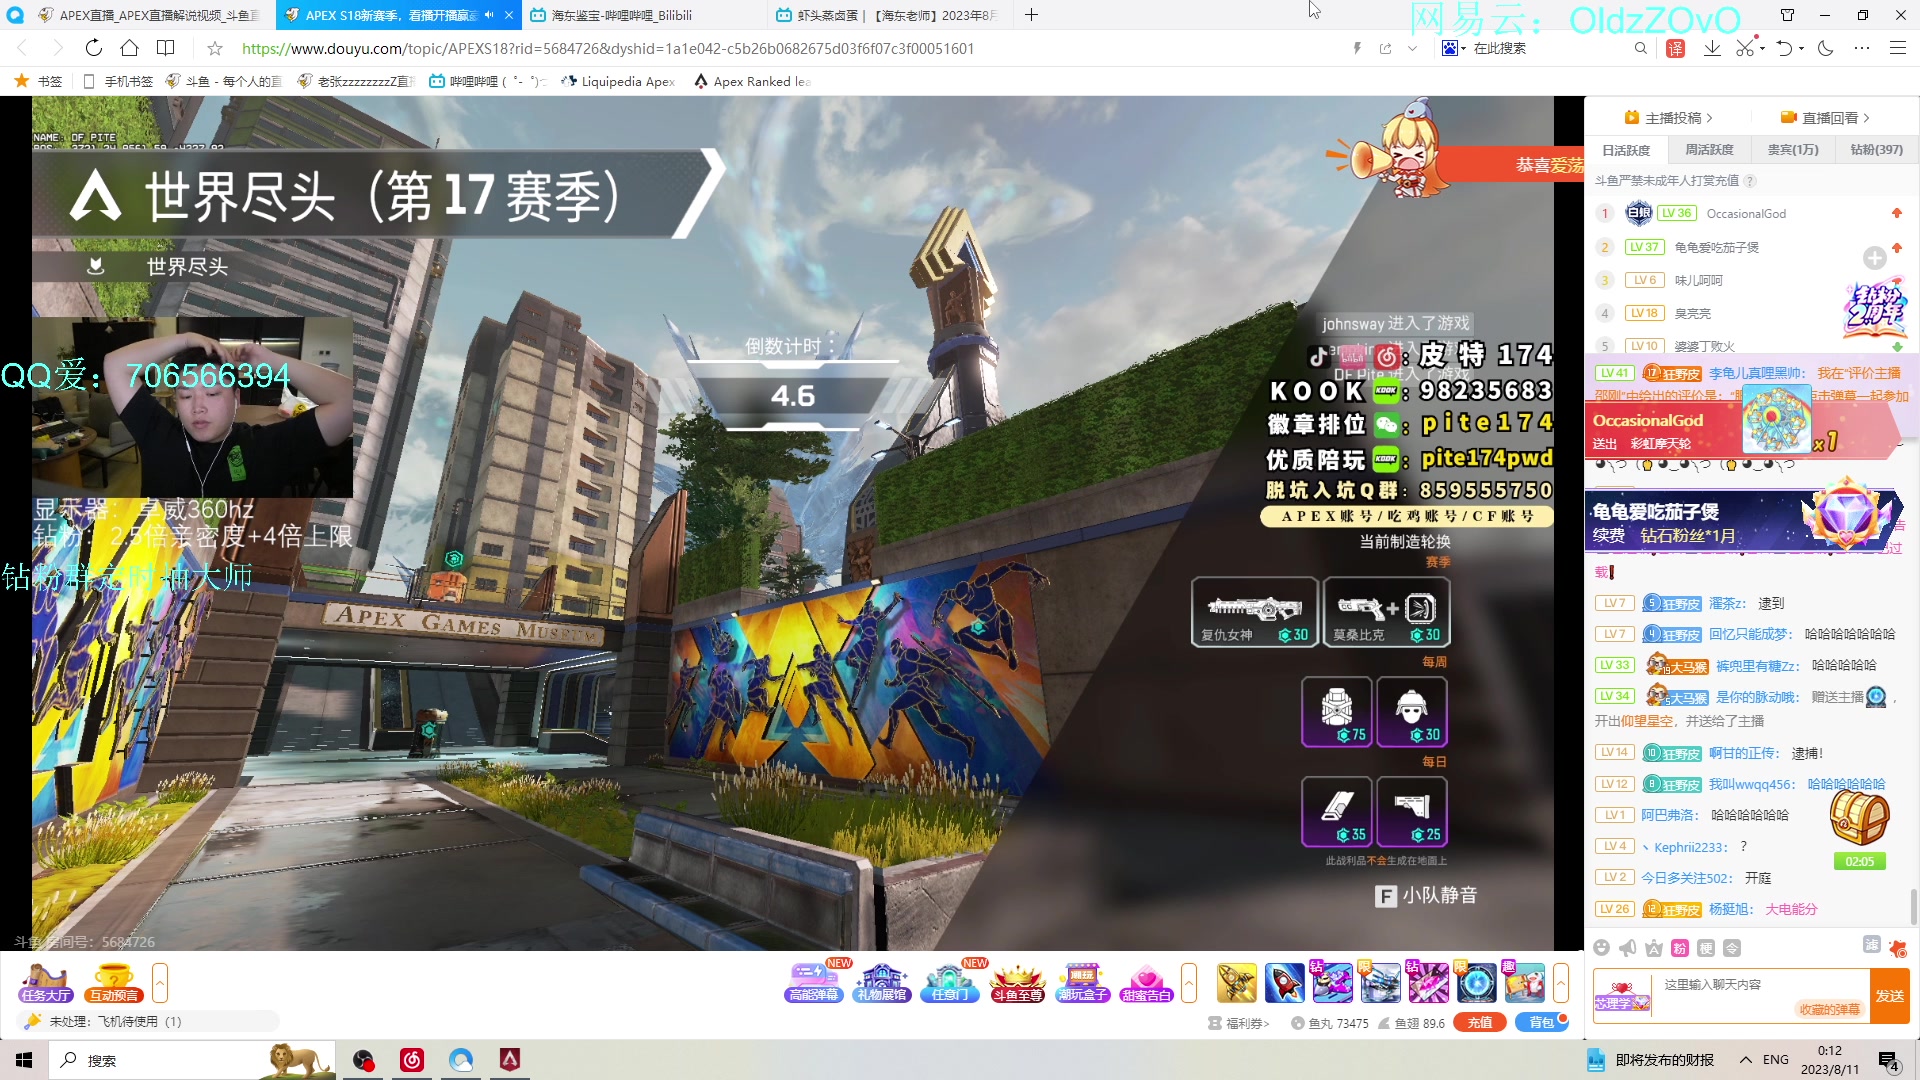The image size is (1920, 1080).
Task: Open 福利券 coupons link
Action: click(x=1239, y=1023)
